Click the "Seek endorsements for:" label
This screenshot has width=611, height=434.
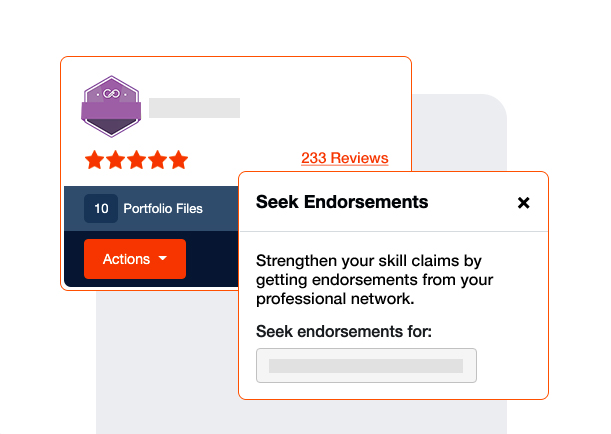(x=343, y=331)
